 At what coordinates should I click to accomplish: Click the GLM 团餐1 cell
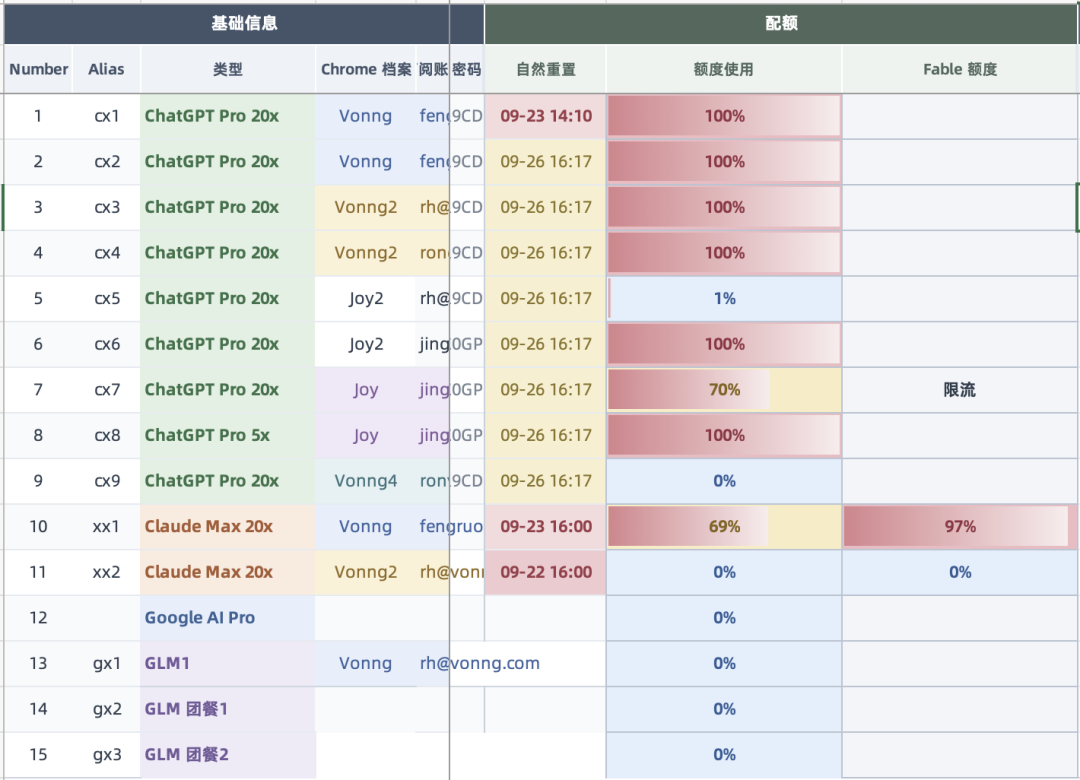(x=228, y=708)
